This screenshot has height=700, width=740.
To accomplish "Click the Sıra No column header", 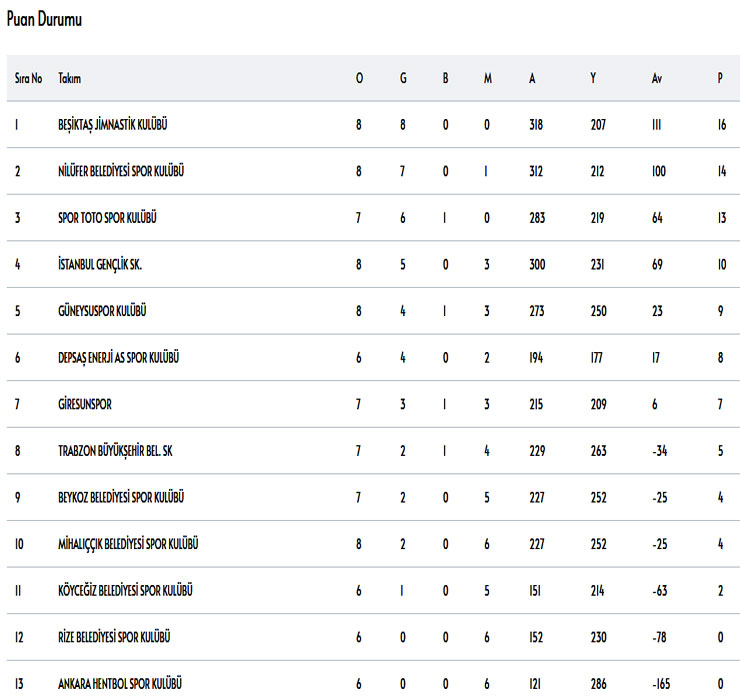I will tap(28, 78).
